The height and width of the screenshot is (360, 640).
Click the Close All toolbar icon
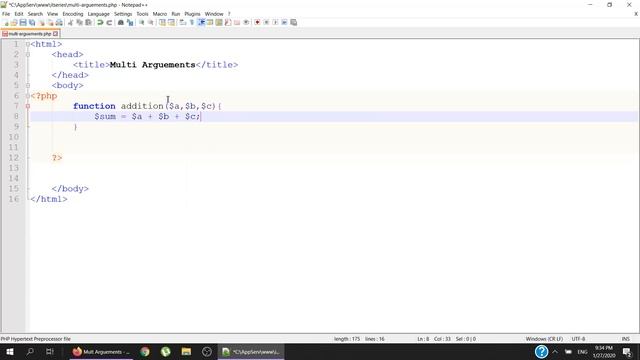point(50,22)
